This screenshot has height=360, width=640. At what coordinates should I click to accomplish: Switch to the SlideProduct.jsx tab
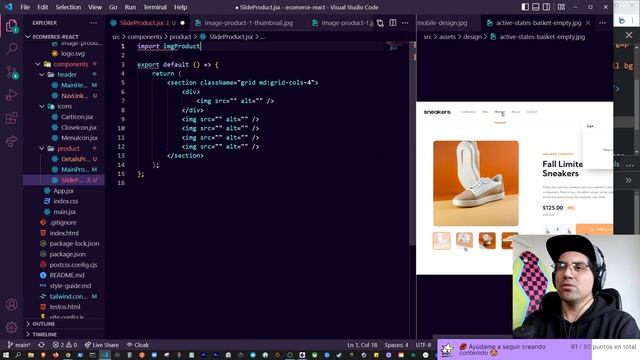click(x=148, y=23)
